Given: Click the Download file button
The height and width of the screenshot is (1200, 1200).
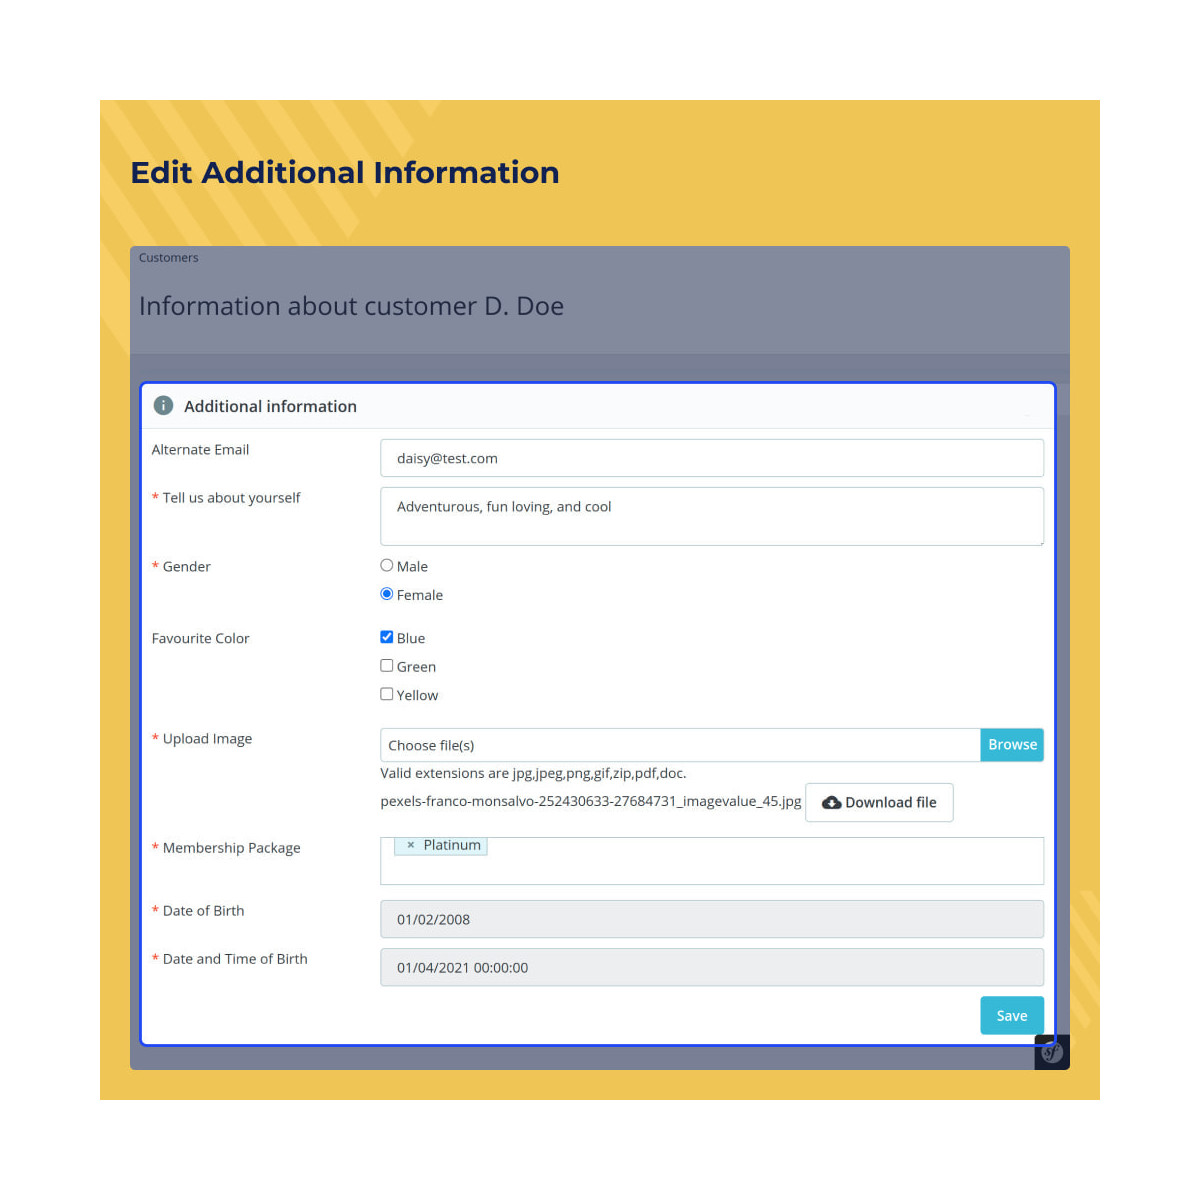Looking at the screenshot, I should pos(879,802).
